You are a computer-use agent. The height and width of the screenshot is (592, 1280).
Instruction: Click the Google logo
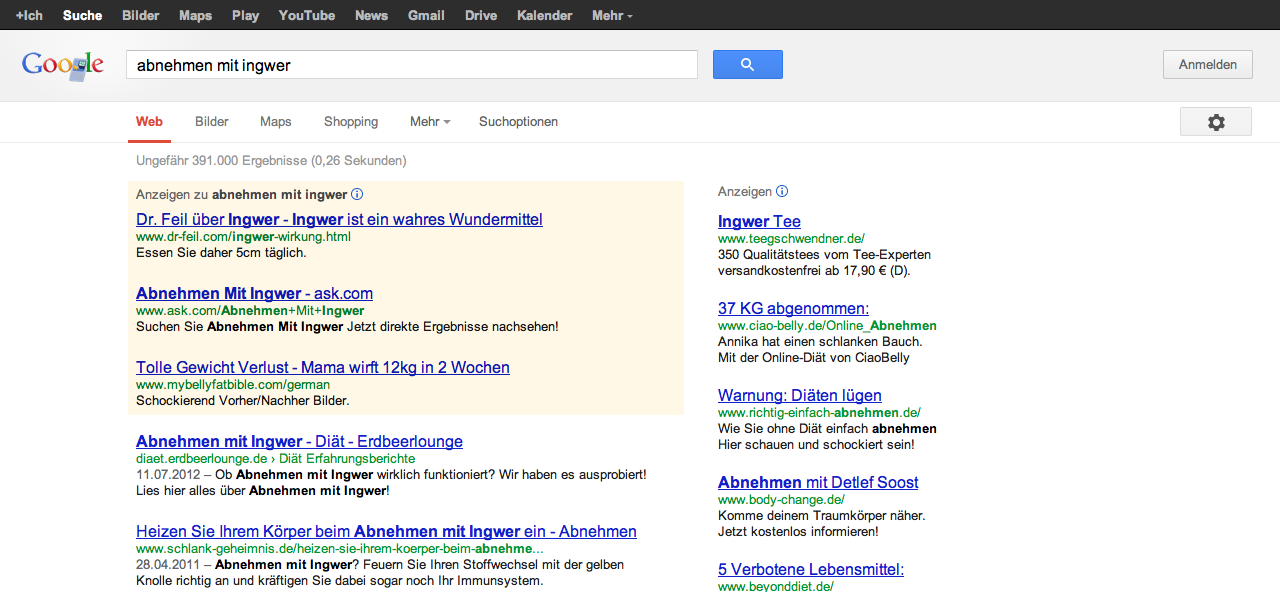pyautogui.click(x=63, y=65)
